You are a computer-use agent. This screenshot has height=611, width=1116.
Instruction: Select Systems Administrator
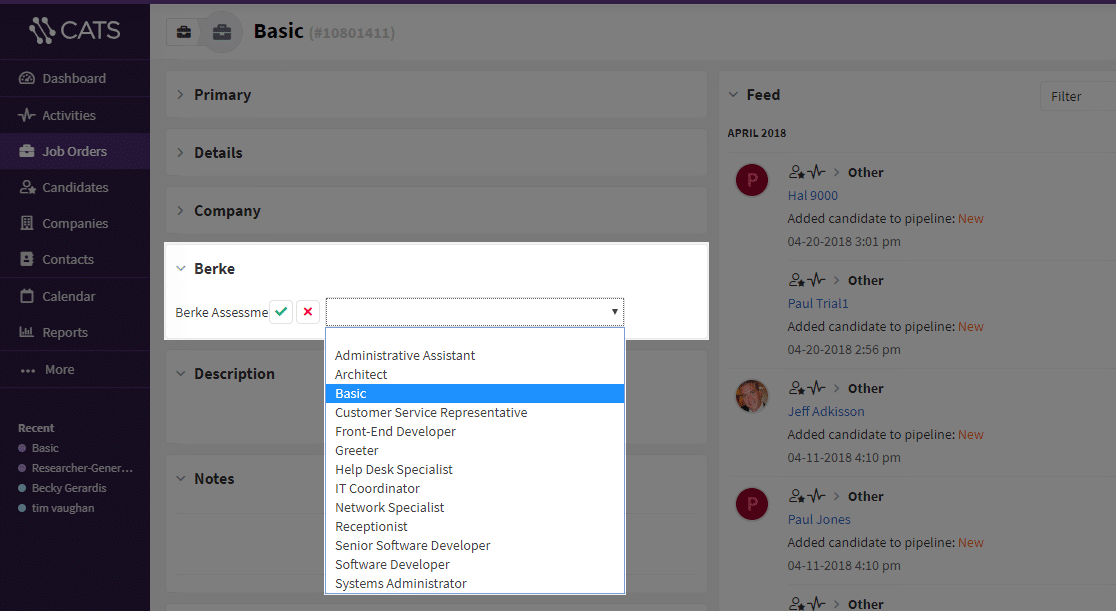tap(475, 583)
